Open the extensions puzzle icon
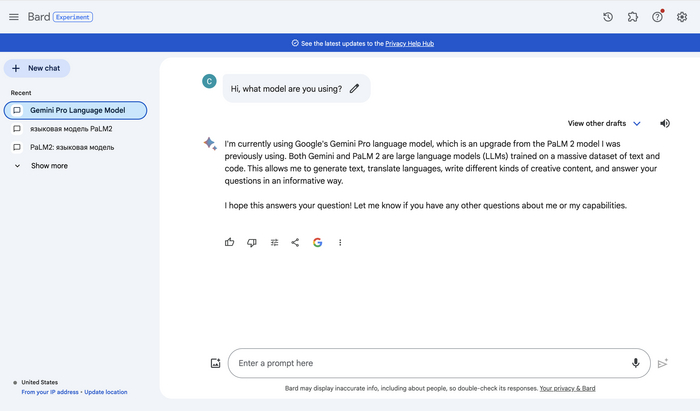The height and width of the screenshot is (411, 700). click(633, 17)
